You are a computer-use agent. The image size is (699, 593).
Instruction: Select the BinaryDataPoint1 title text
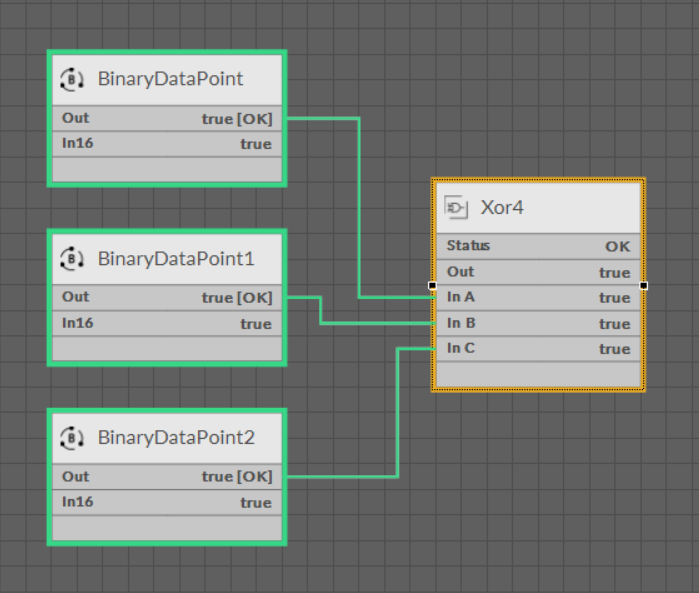[176, 259]
